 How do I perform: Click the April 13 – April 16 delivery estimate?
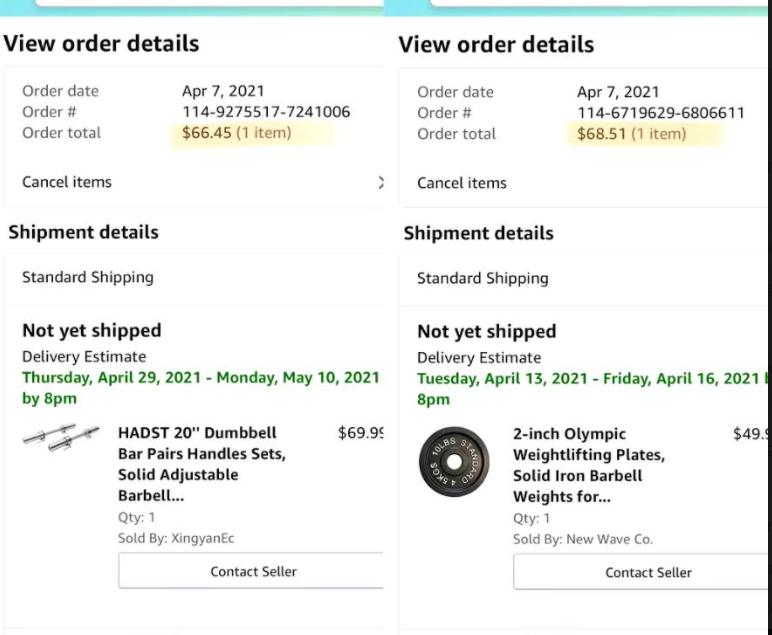[592, 389]
